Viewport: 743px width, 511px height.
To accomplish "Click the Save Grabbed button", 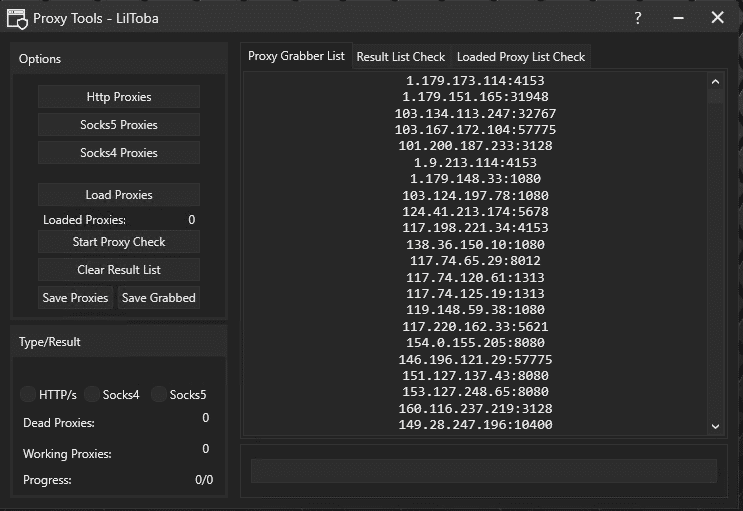I will pyautogui.click(x=158, y=298).
